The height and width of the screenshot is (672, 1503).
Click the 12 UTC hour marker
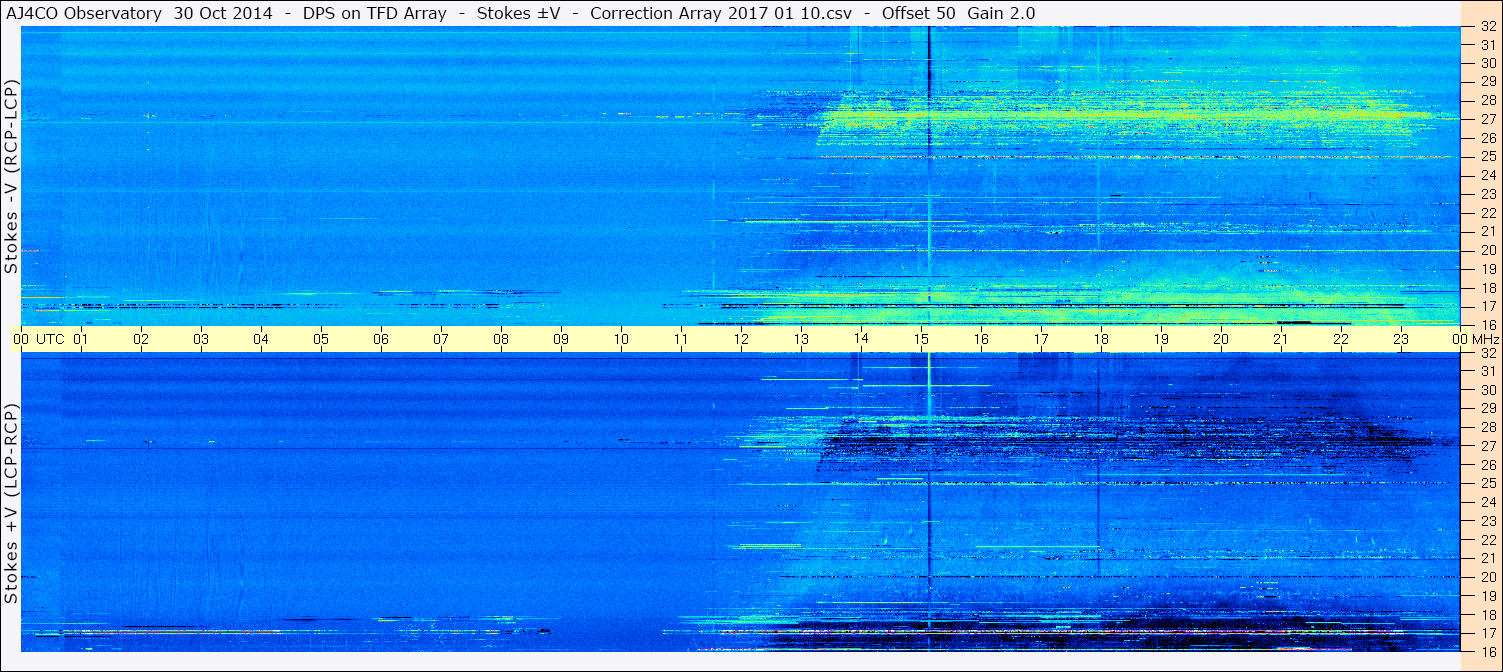point(741,339)
